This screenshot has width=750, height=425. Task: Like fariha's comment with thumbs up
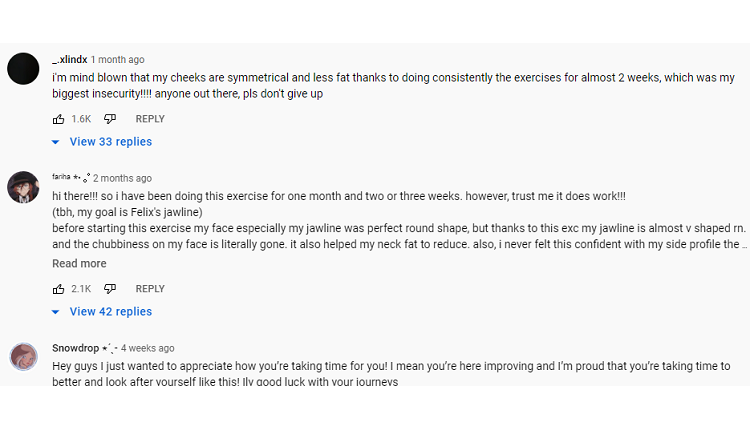58,289
